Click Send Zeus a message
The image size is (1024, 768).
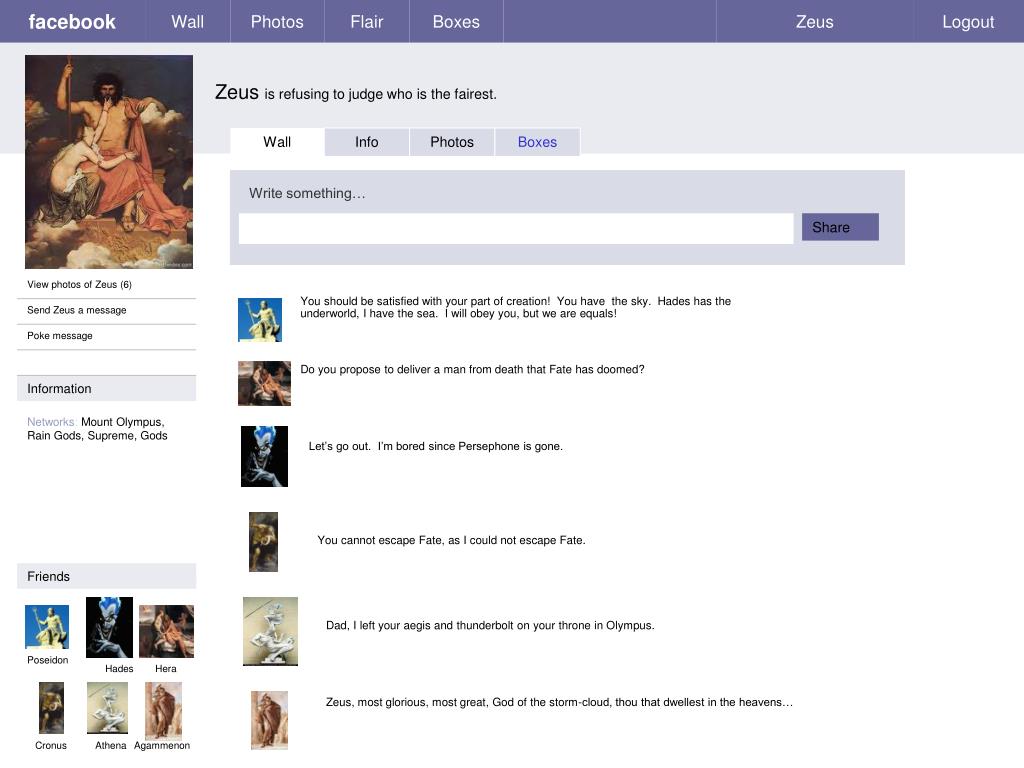point(76,310)
